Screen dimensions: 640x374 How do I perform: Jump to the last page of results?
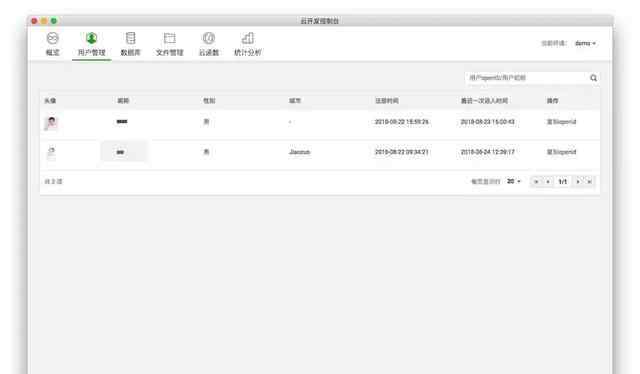click(589, 182)
